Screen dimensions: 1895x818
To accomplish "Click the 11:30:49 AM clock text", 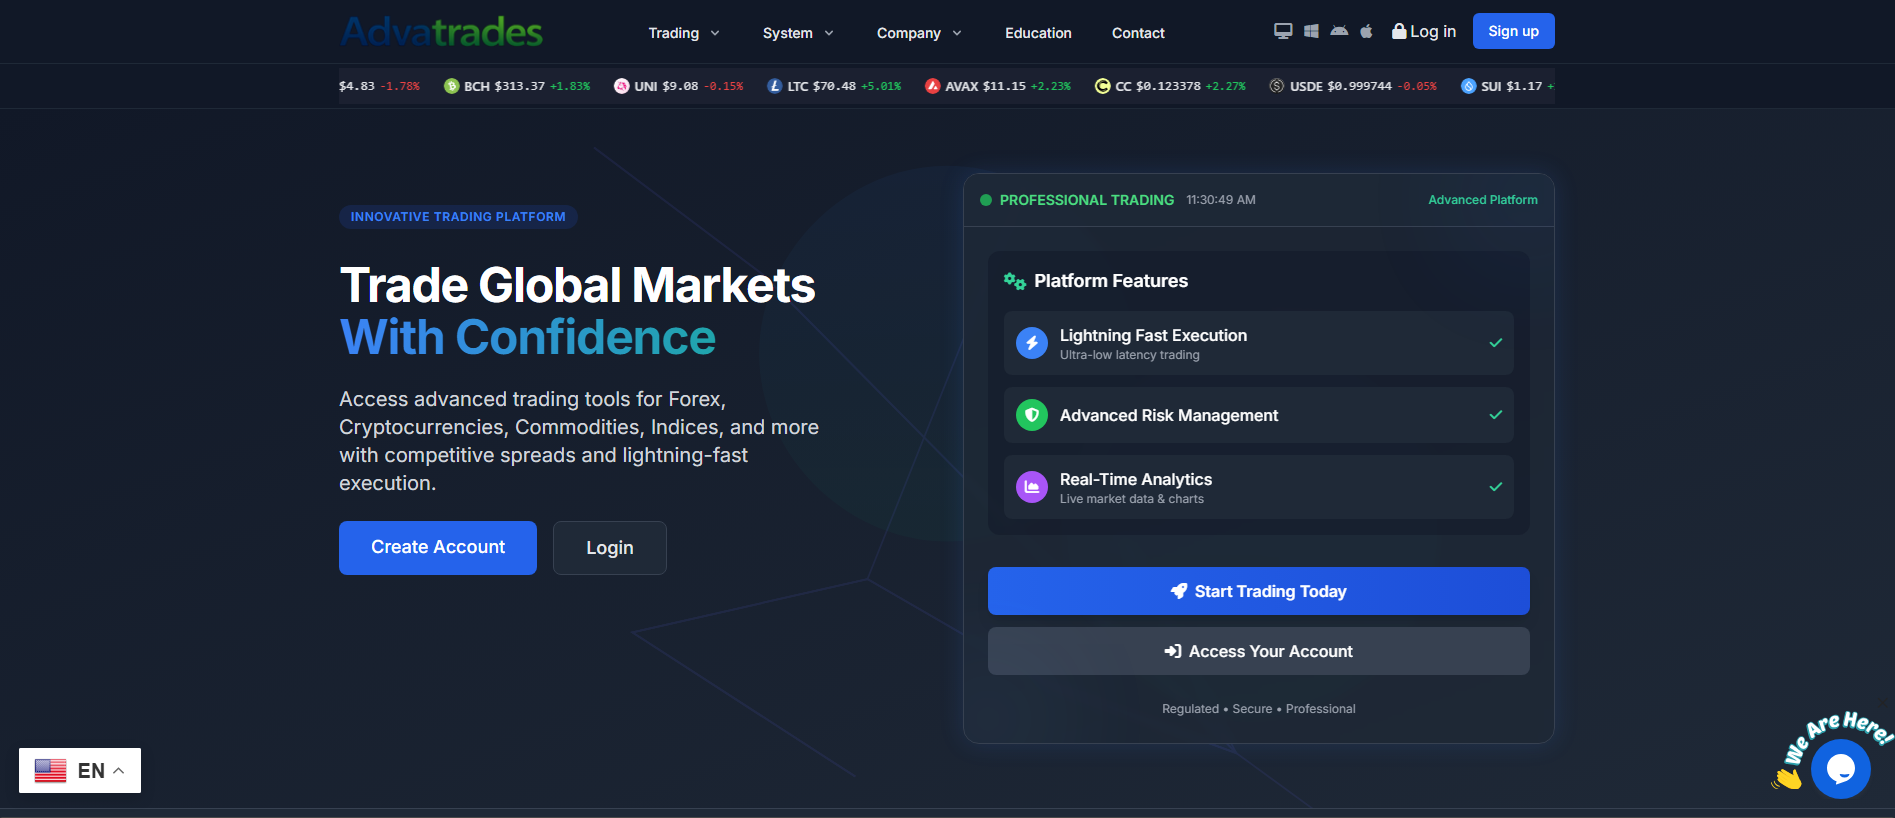I will pos(1221,200).
